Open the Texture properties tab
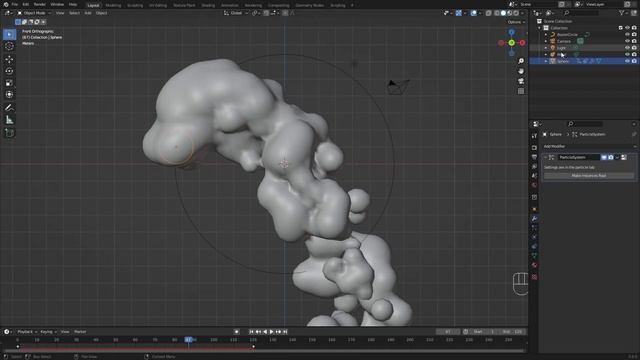The width and height of the screenshot is (640, 360). (x=534, y=277)
